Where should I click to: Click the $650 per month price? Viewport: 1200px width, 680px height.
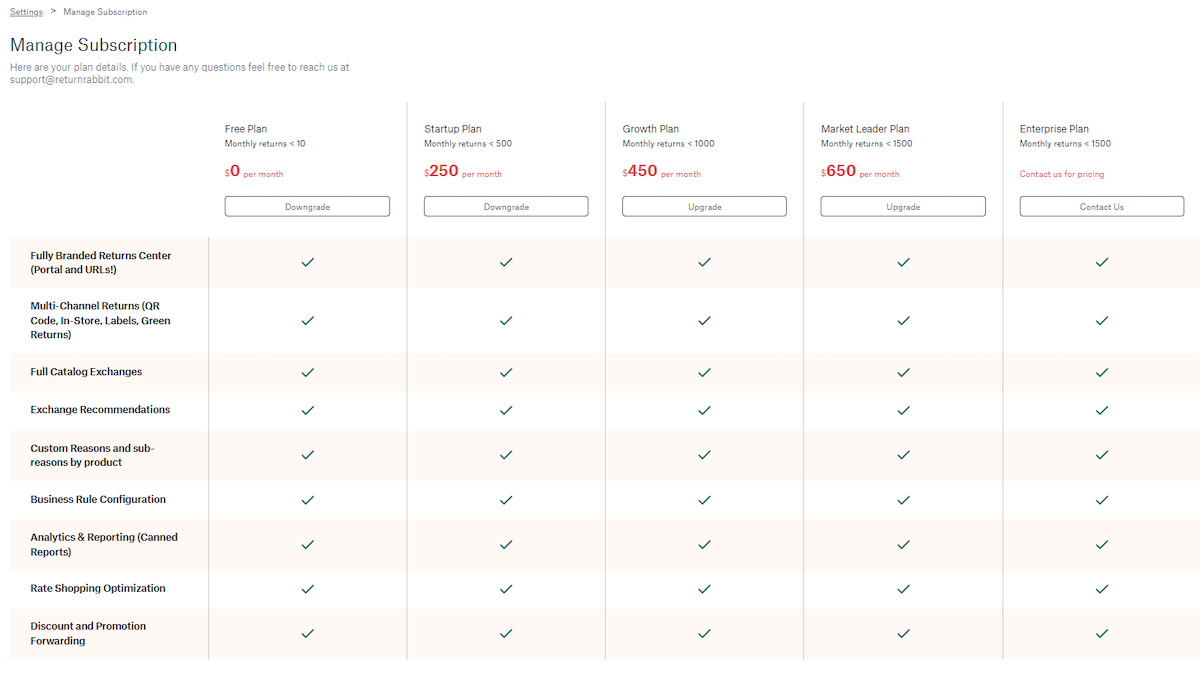point(860,172)
